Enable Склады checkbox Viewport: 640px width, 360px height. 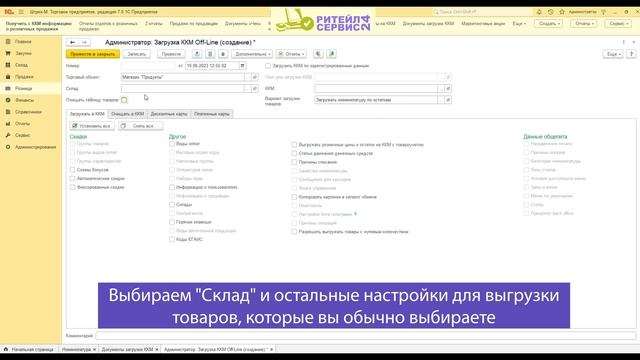(172, 204)
